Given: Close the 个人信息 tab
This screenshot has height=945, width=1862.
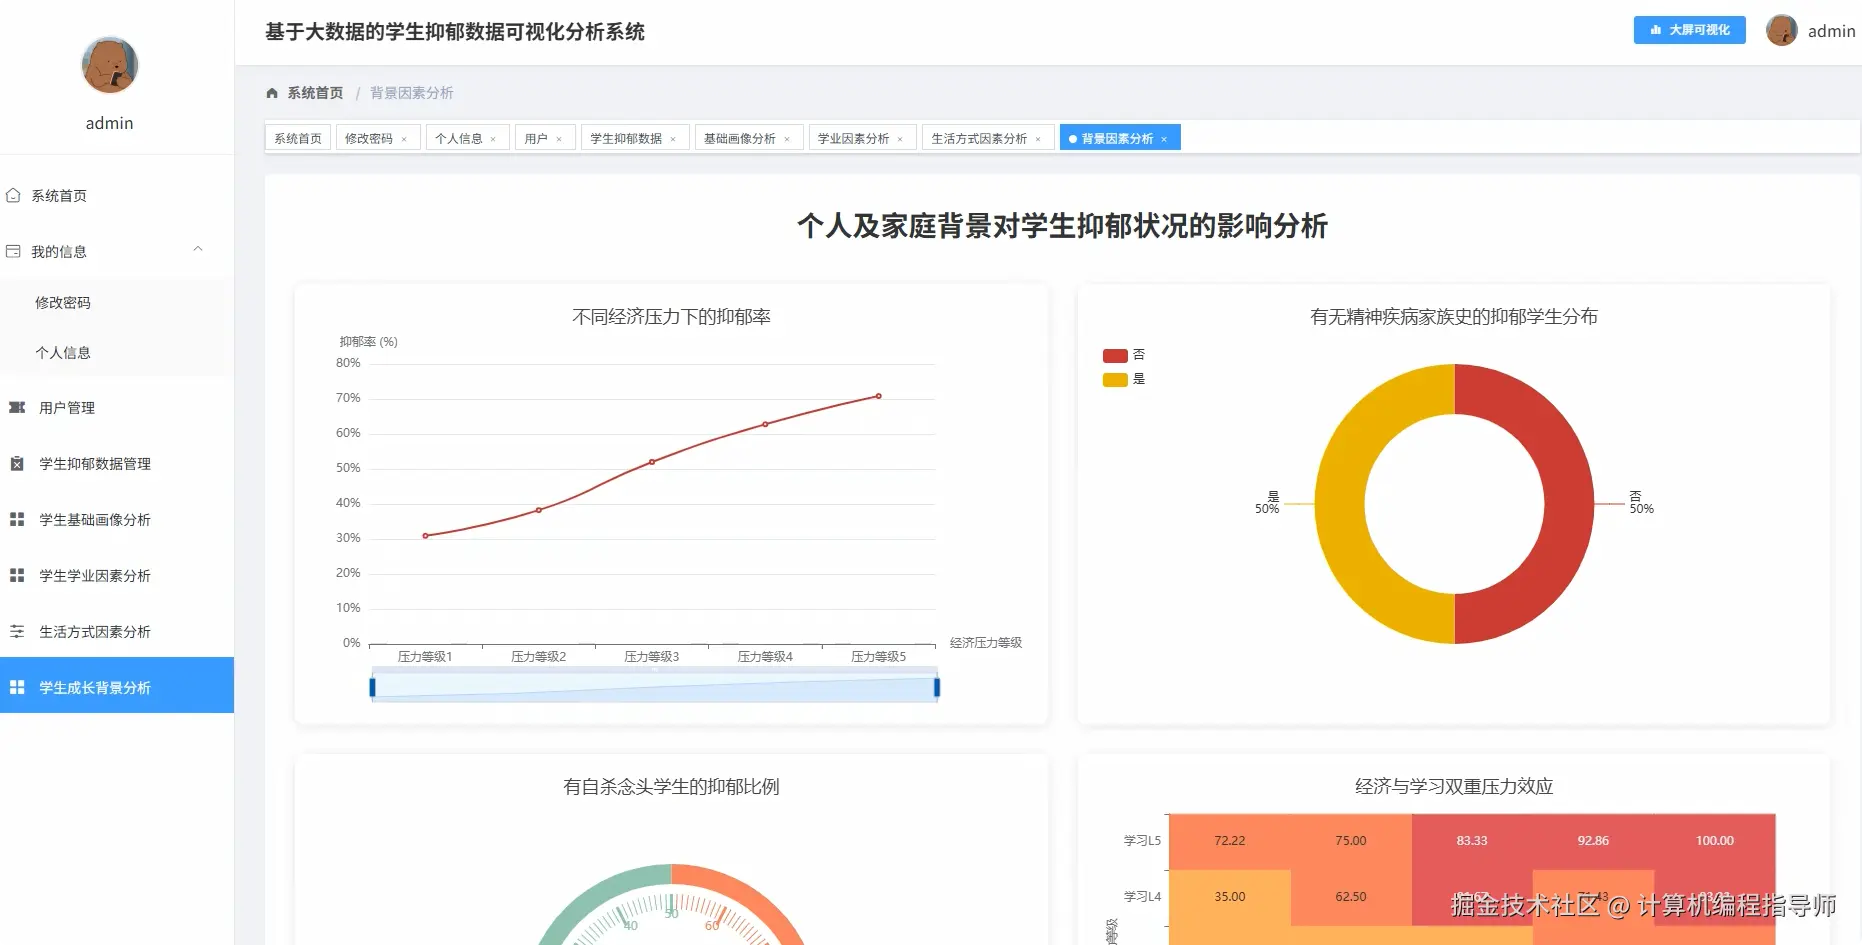Looking at the screenshot, I should [x=493, y=139].
